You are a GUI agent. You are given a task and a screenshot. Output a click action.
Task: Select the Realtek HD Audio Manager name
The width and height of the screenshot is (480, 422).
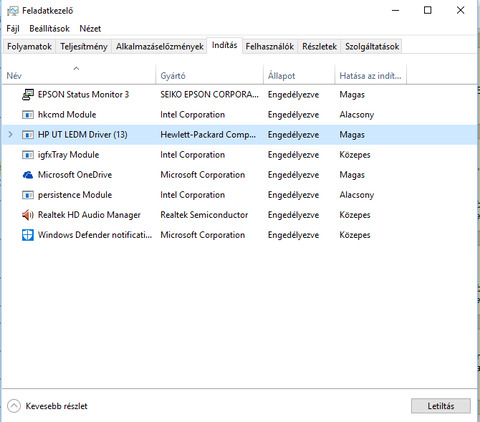click(x=89, y=215)
